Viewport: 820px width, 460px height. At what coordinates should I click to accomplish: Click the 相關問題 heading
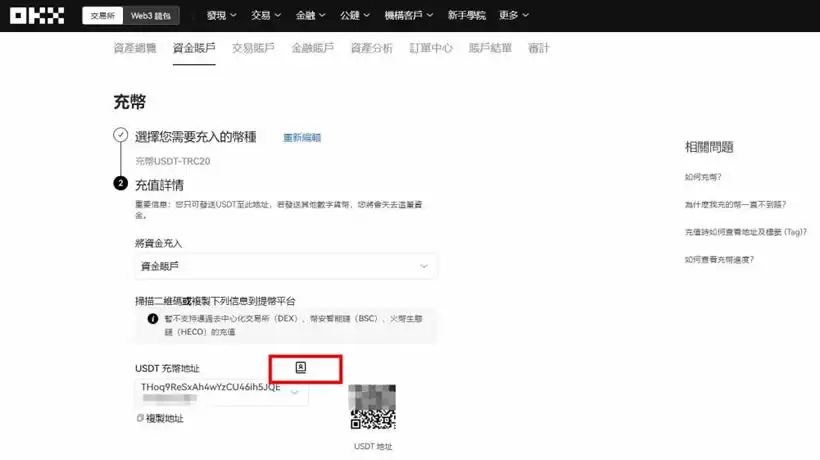pyautogui.click(x=709, y=147)
